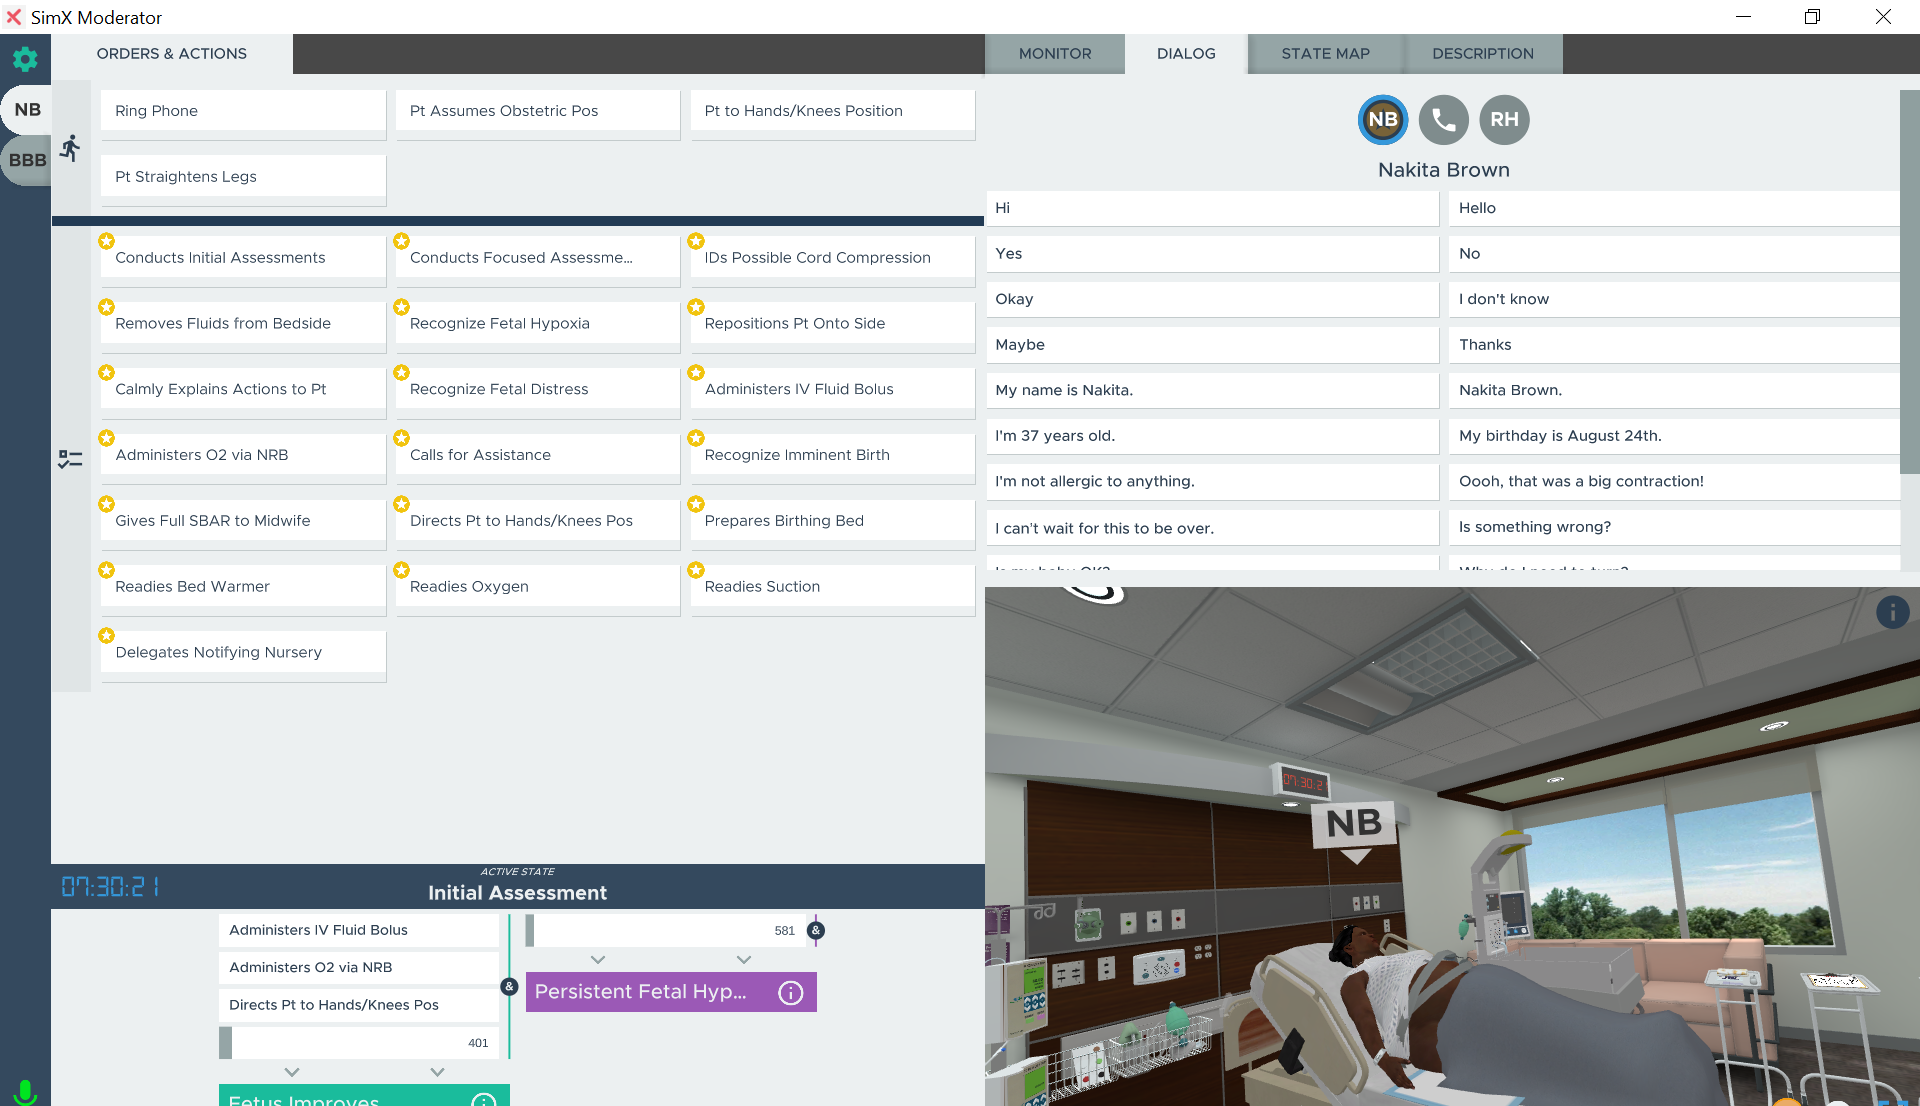Check the Readies Suction action
The image size is (1920, 1106).
[832, 587]
